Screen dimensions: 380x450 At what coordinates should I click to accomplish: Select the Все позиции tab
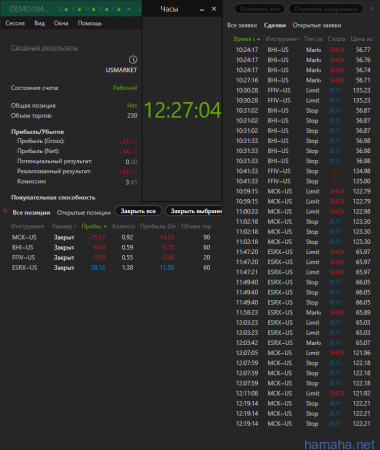coord(31,213)
